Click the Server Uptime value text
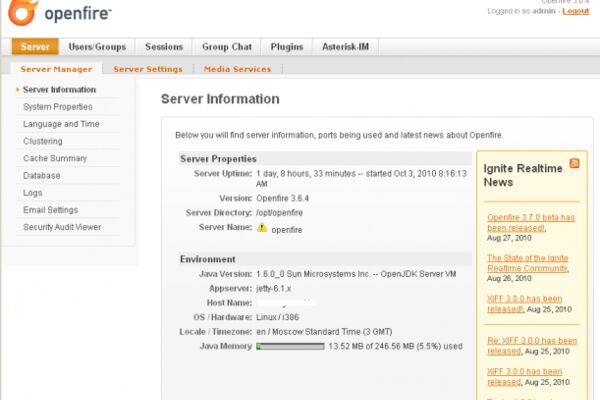The height and width of the screenshot is (400, 600). pos(361,179)
